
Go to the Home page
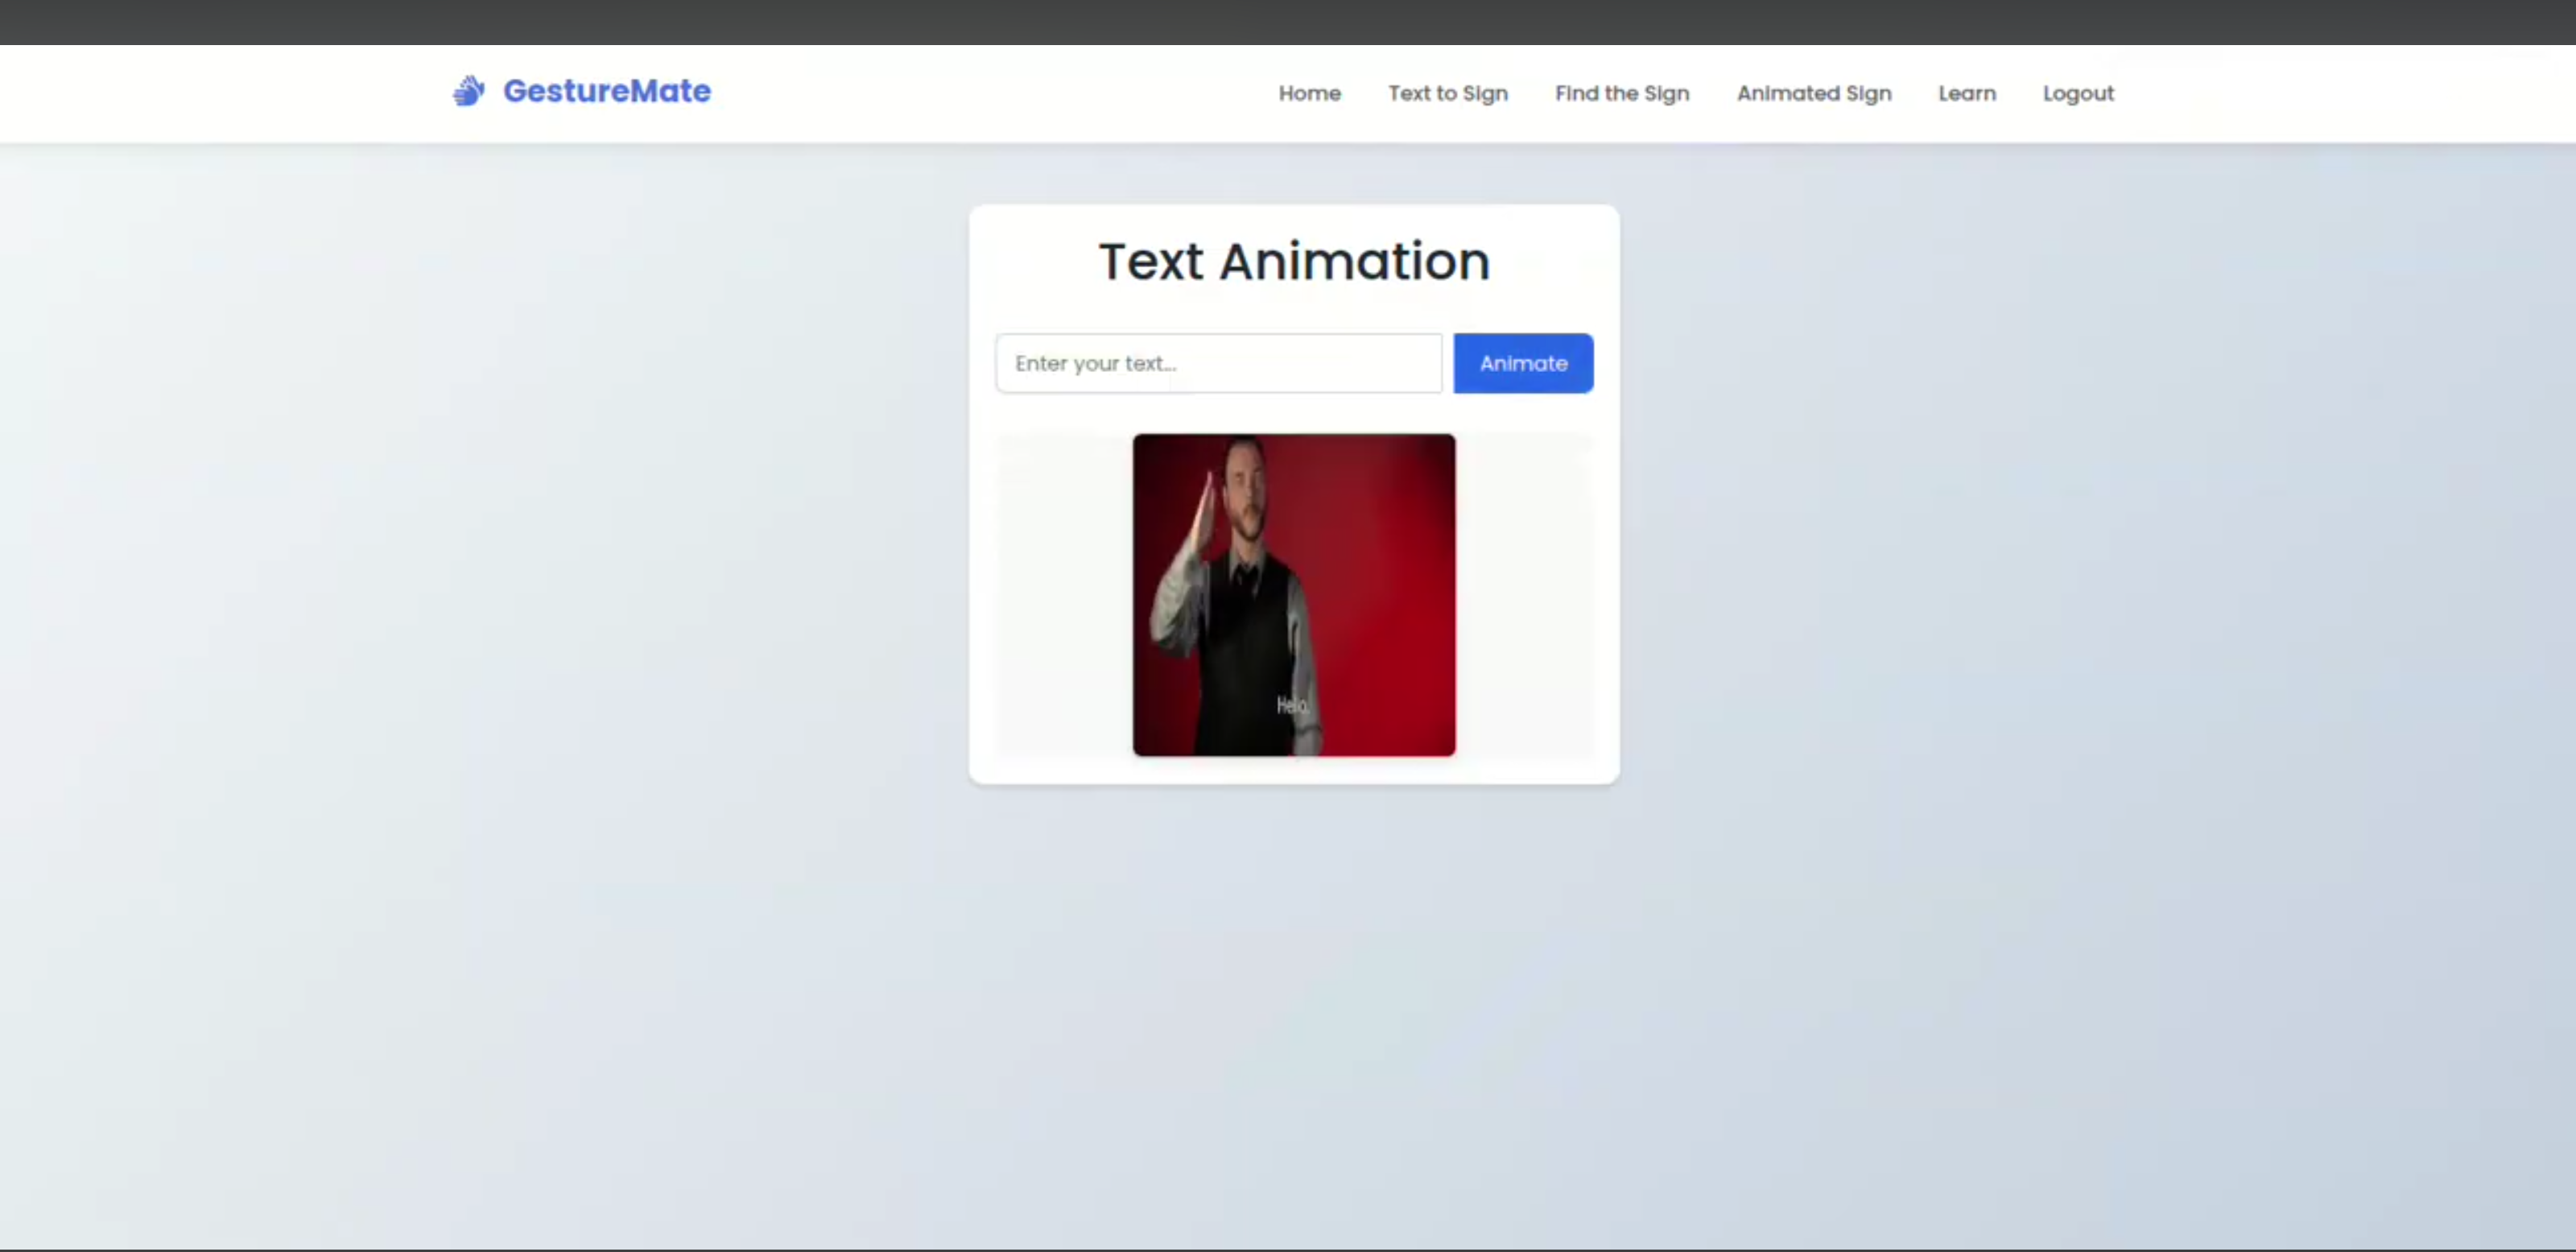(1309, 93)
